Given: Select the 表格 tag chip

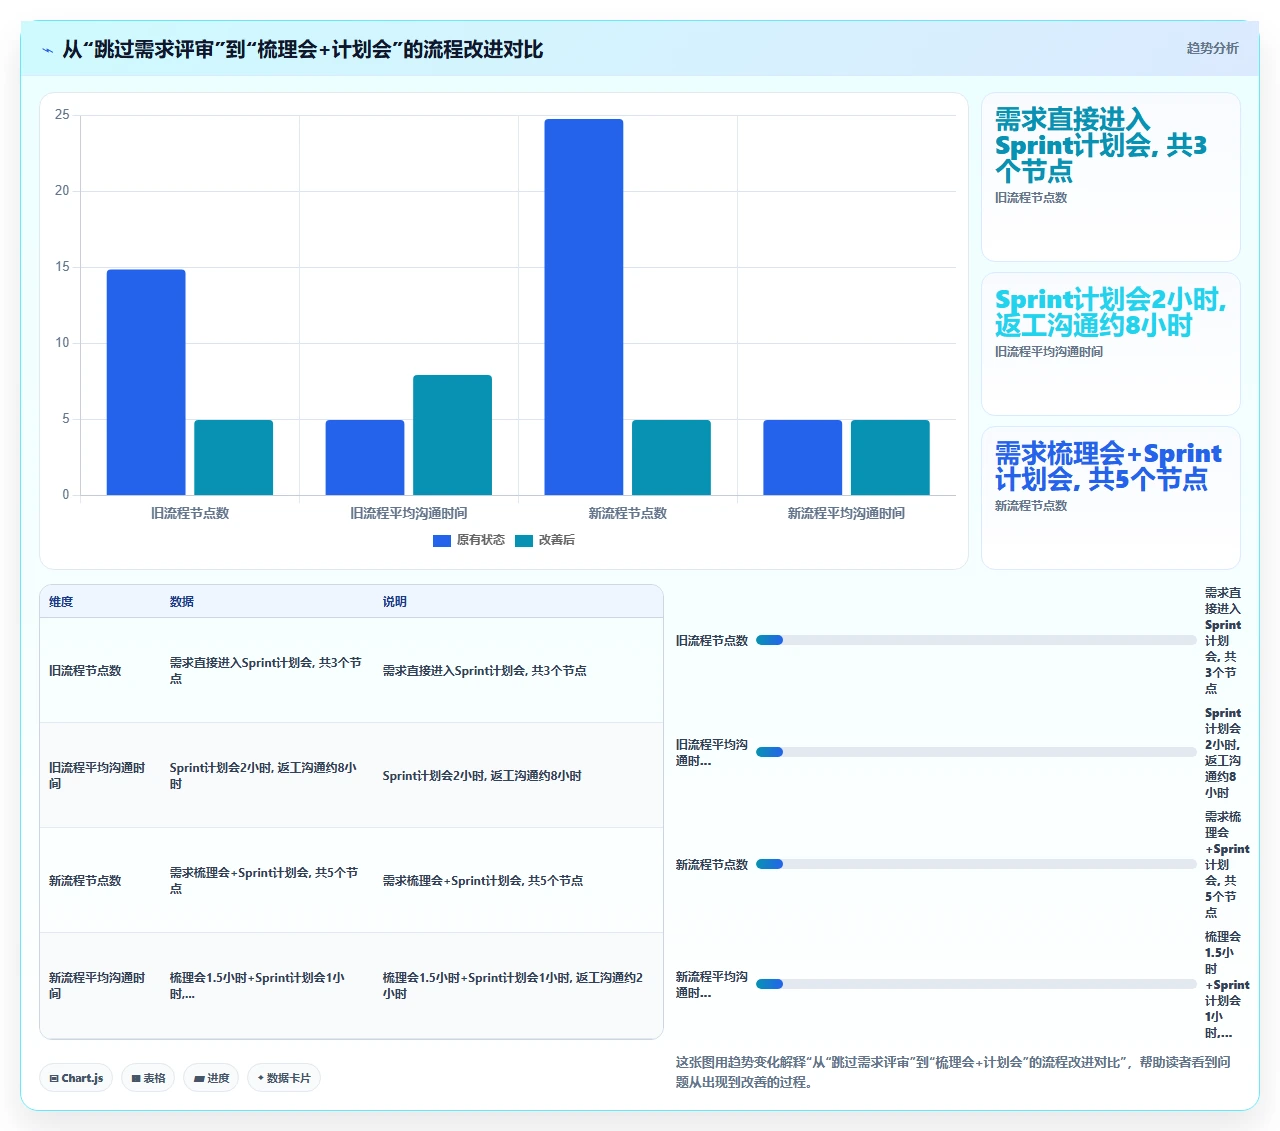Looking at the screenshot, I should pyautogui.click(x=148, y=1078).
